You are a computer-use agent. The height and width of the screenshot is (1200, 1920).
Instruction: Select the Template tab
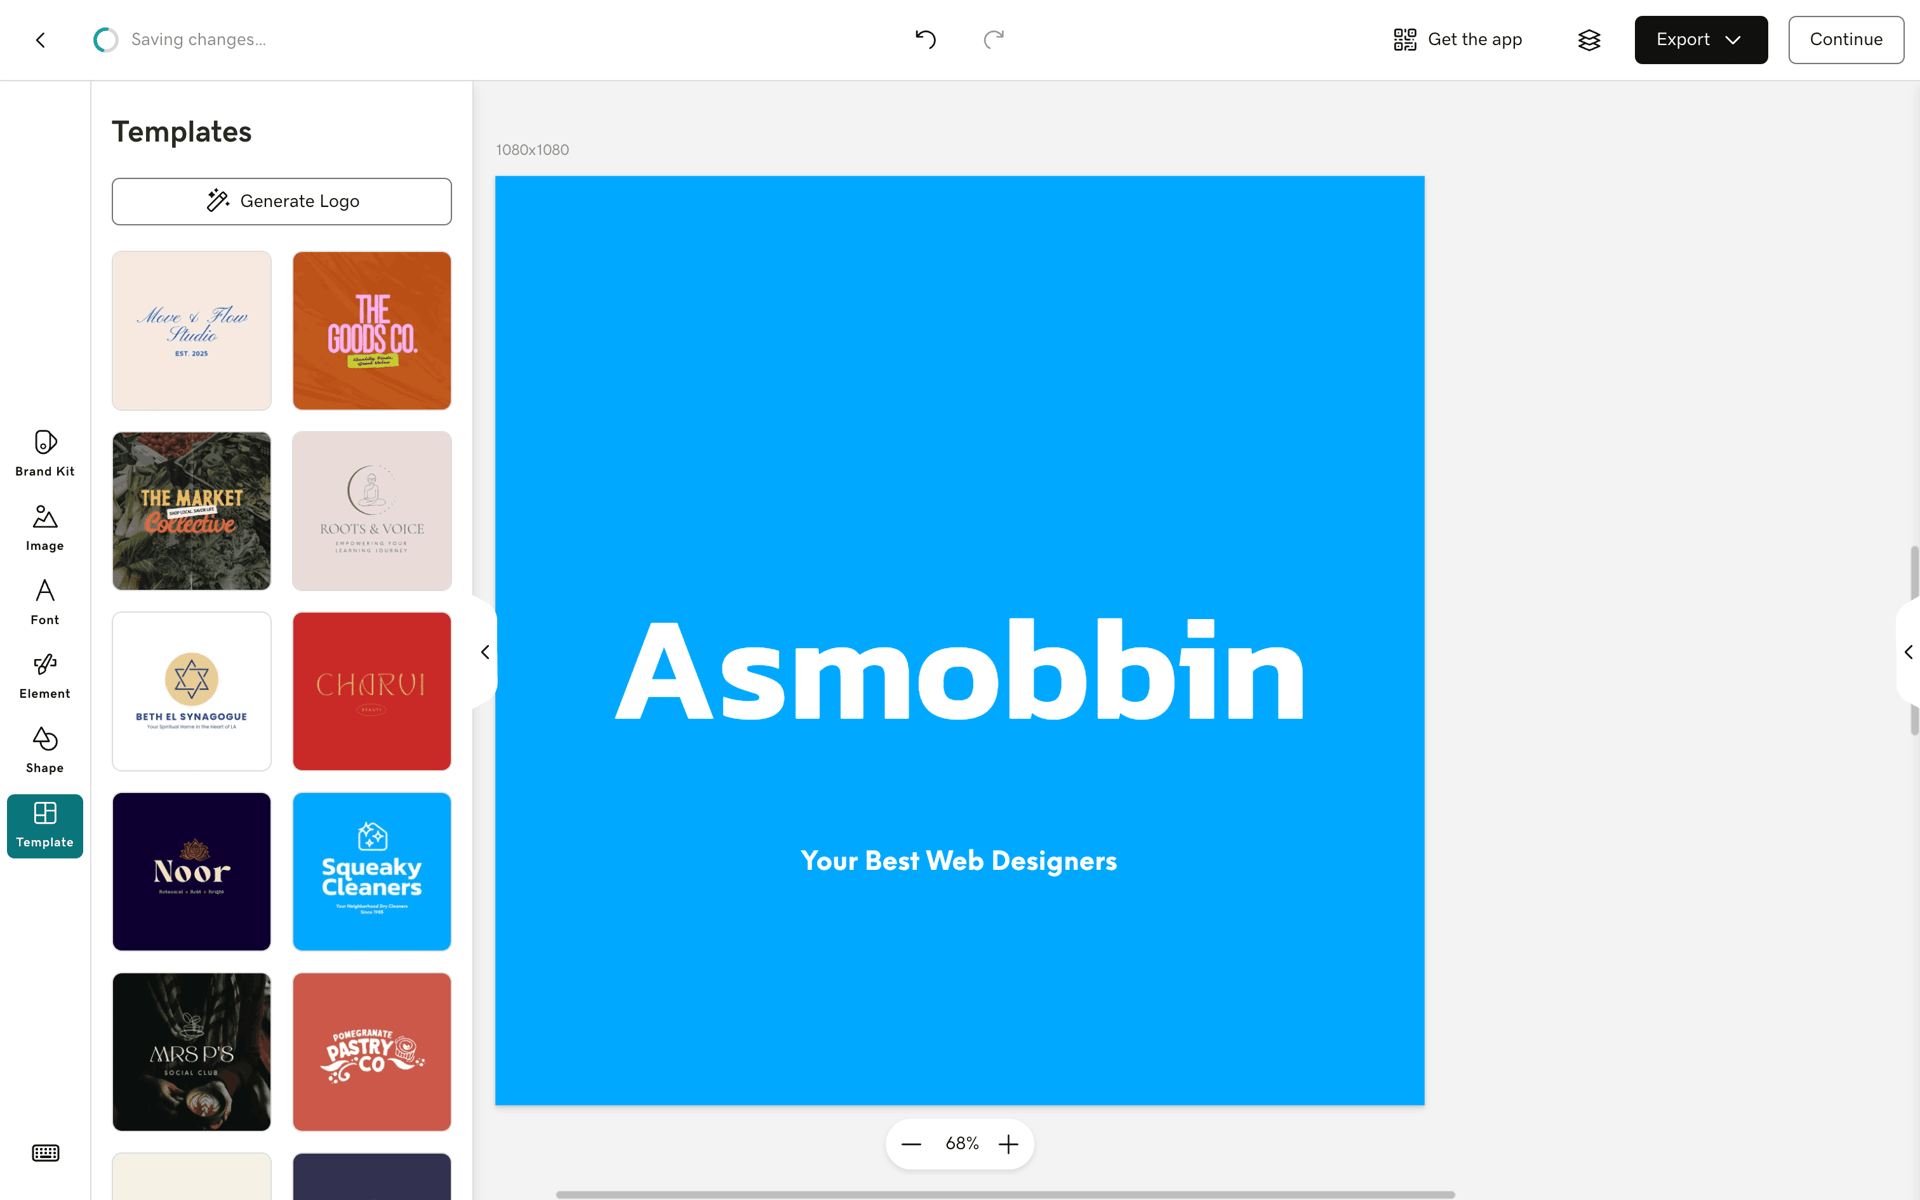[45, 826]
